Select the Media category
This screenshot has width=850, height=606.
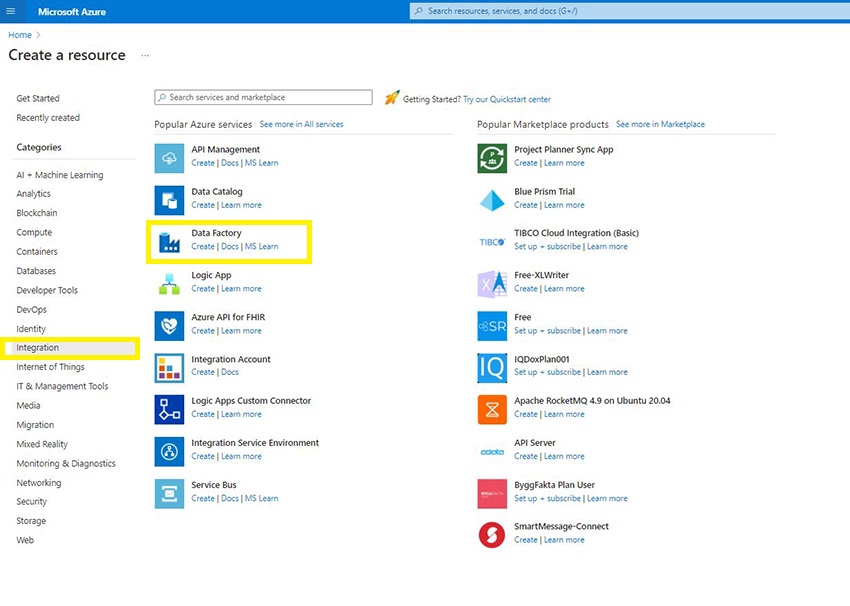[28, 405]
